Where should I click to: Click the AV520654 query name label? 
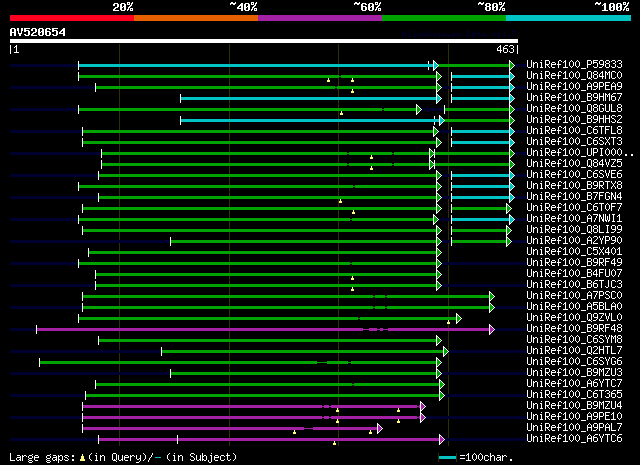(x=38, y=32)
